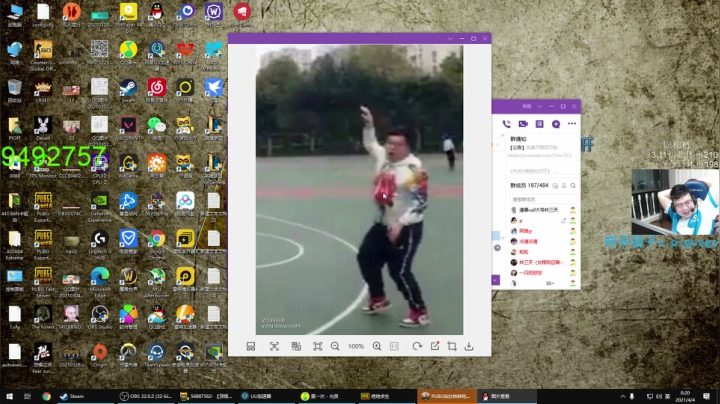Viewport: 720px width, 404px height.
Task: Open the Windows Start menu
Action: (9, 396)
